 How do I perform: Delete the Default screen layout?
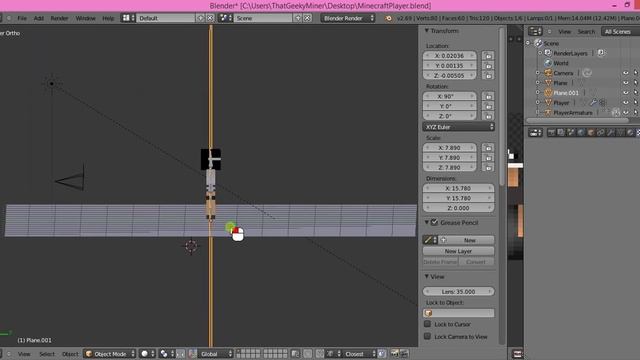[x=210, y=18]
